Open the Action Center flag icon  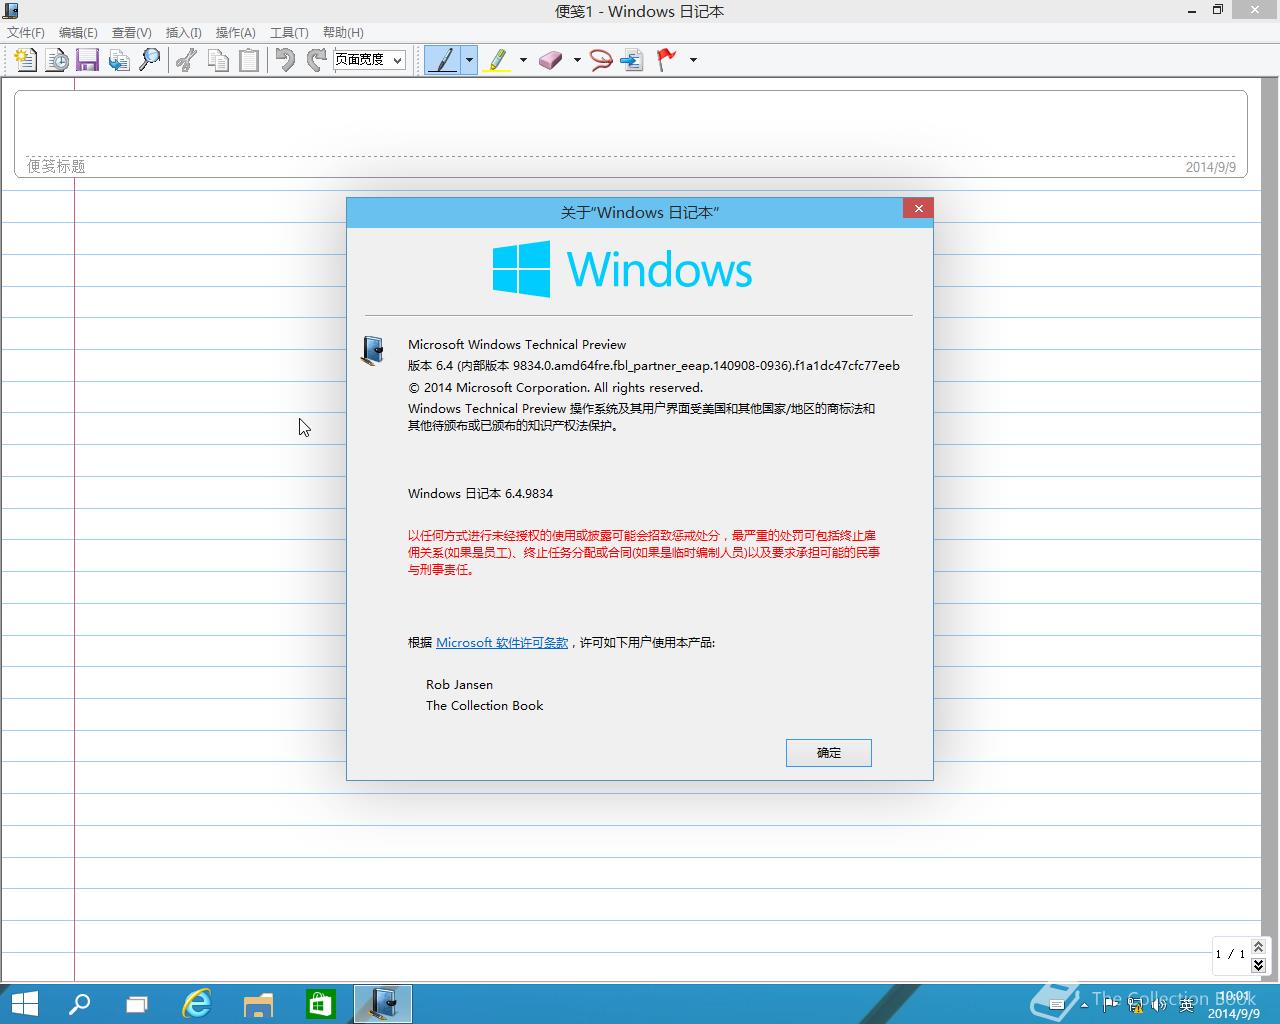(x=1111, y=1005)
